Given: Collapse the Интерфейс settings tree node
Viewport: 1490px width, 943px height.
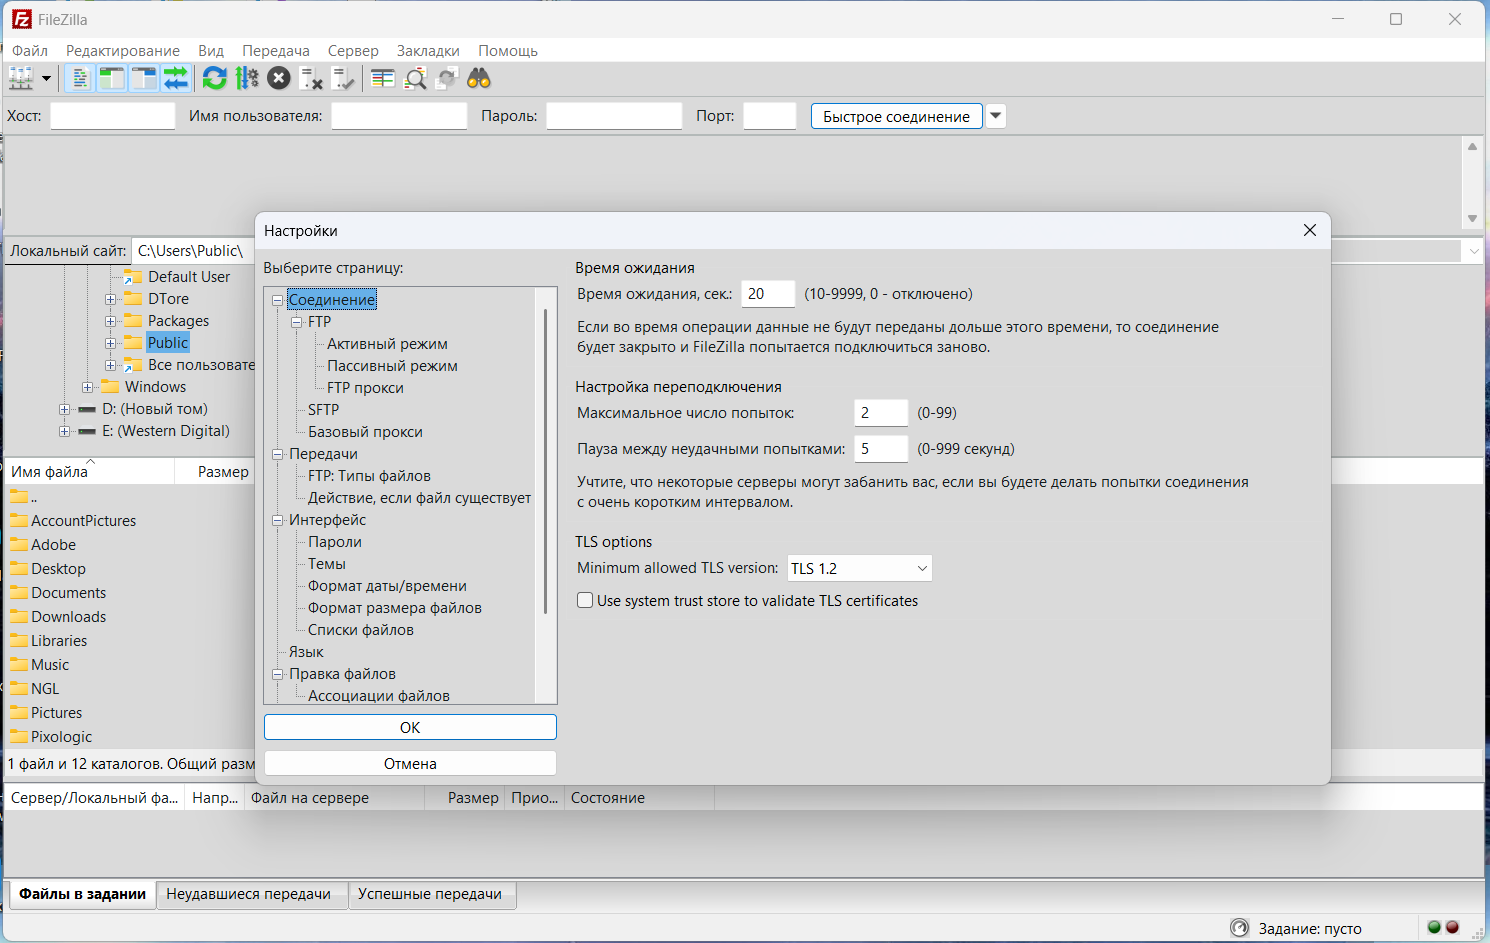Looking at the screenshot, I should pos(278,520).
